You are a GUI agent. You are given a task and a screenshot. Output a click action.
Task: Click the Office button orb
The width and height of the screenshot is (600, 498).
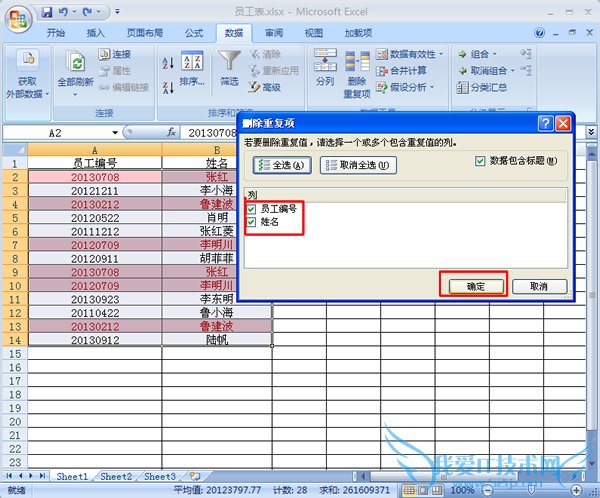coord(18,19)
